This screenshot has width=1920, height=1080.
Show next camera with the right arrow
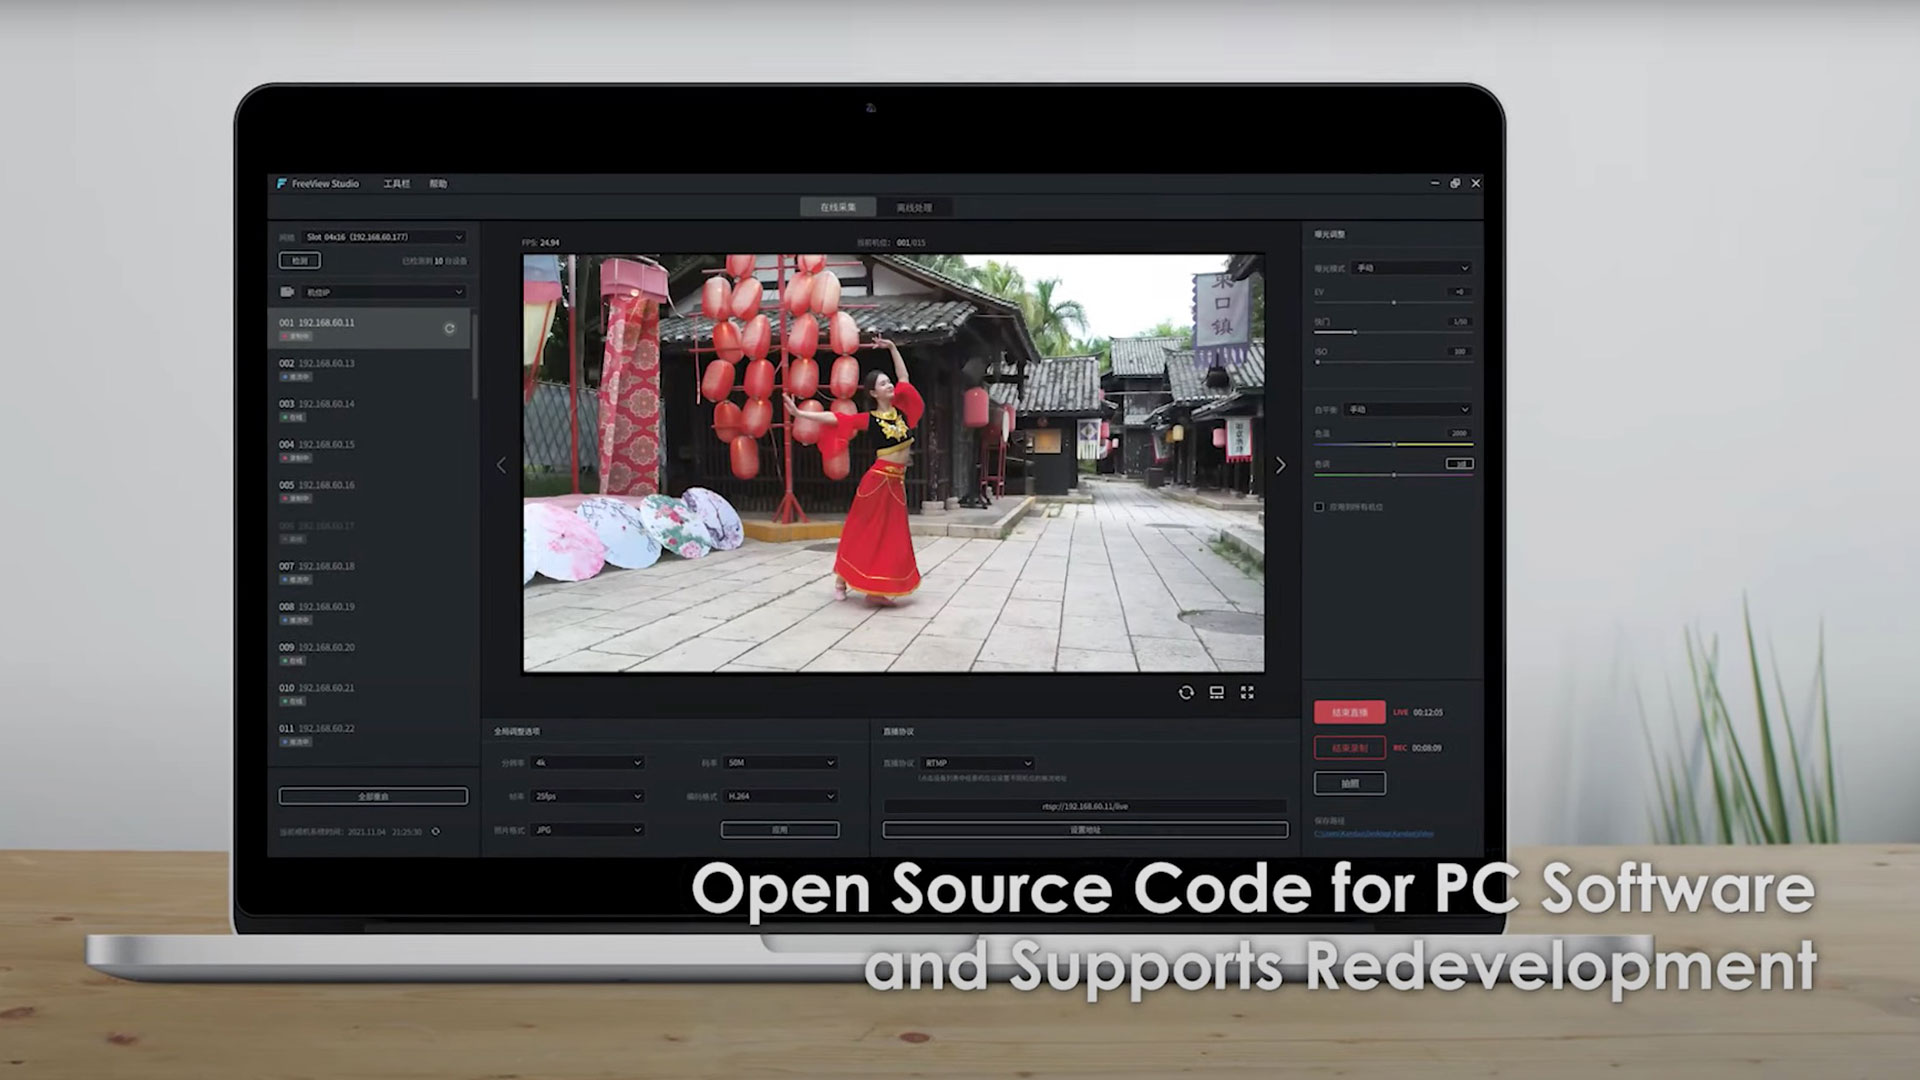tap(1280, 465)
